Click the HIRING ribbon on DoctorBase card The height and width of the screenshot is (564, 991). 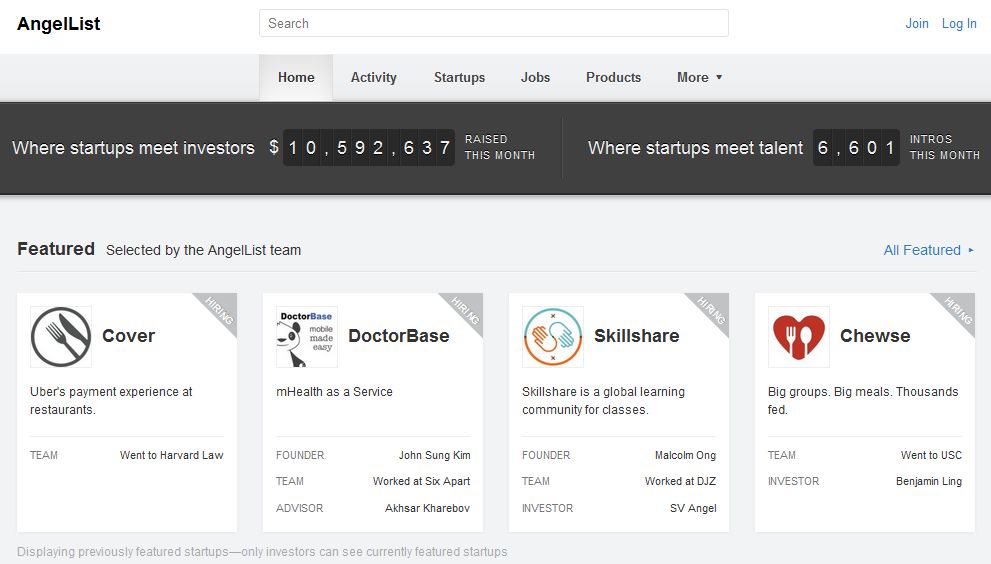[x=466, y=310]
